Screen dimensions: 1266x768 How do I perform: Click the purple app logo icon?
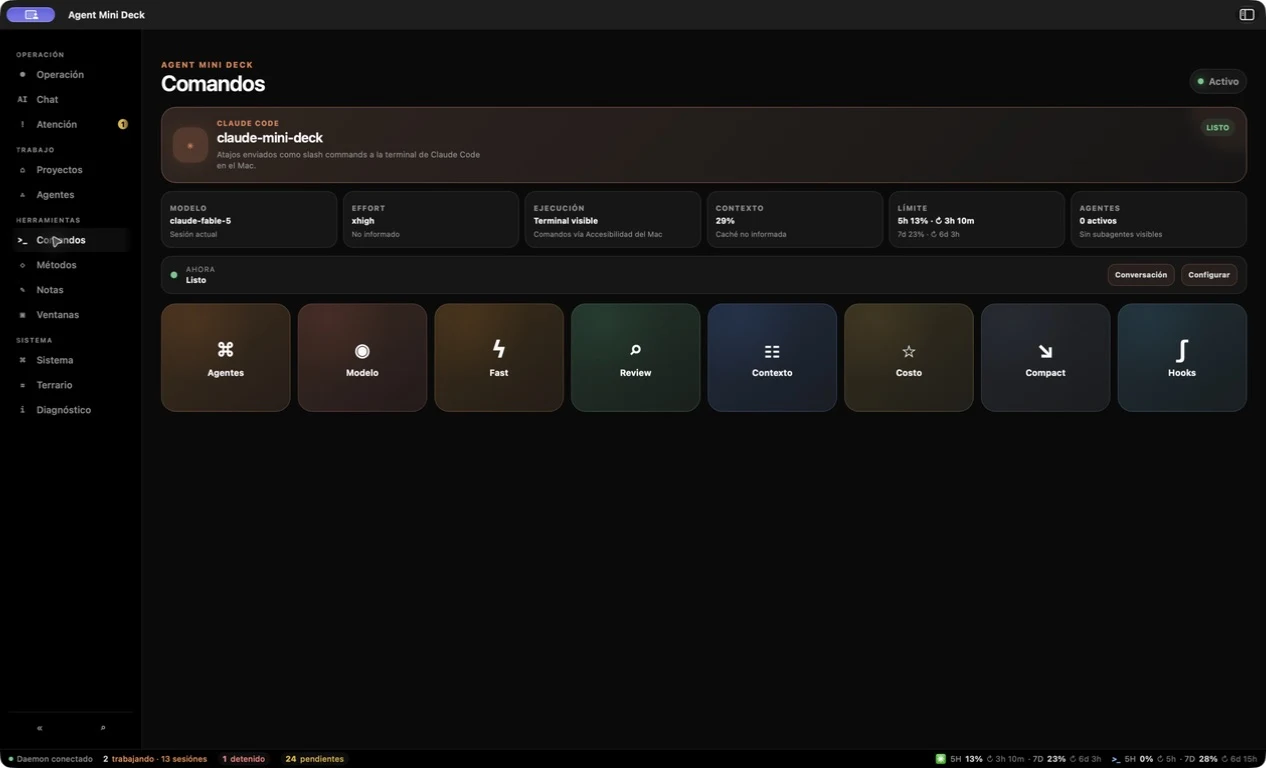(31, 15)
